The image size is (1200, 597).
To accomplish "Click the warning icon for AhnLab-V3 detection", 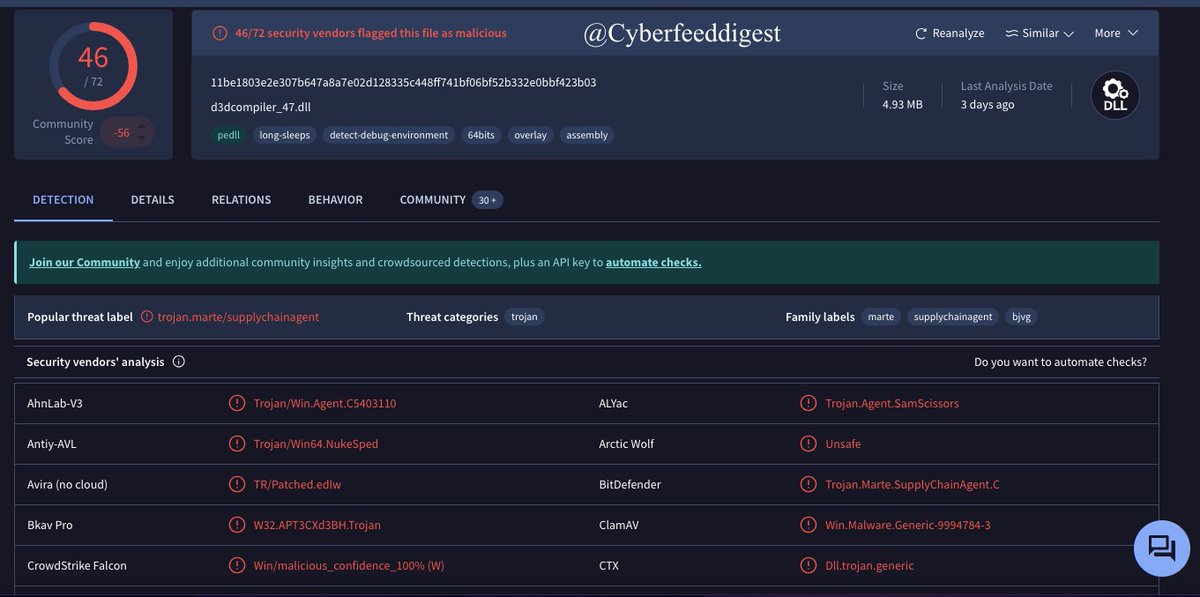I will pos(237,403).
